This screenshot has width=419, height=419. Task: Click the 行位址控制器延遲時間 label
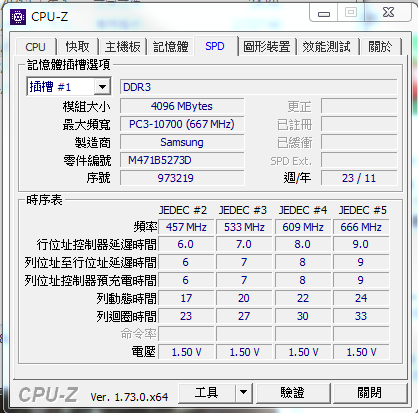[96, 245]
